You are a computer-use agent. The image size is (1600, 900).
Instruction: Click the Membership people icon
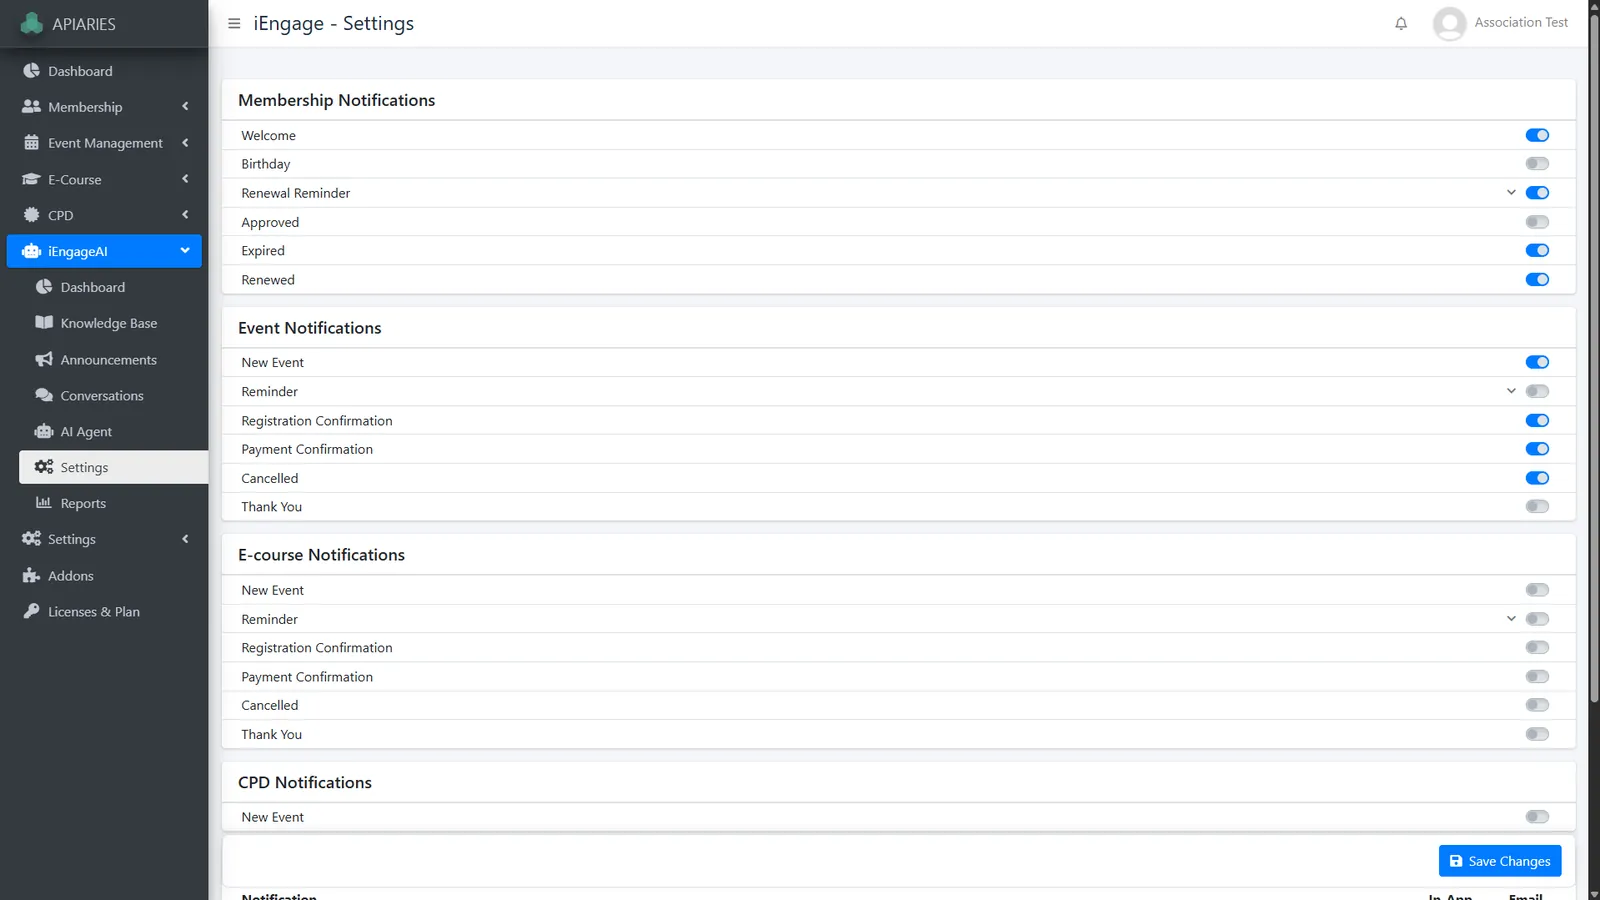point(32,107)
